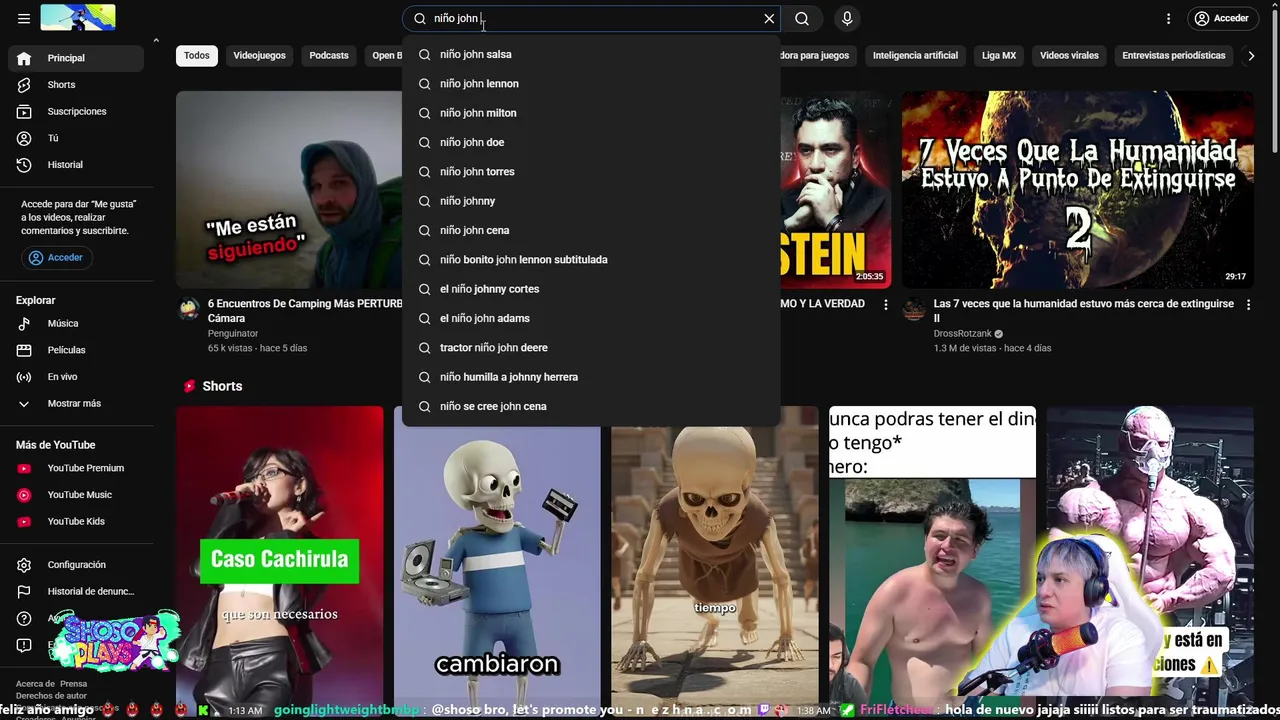Open Principal home in sidebar
Viewport: 1280px width, 720px height.
tap(76, 58)
